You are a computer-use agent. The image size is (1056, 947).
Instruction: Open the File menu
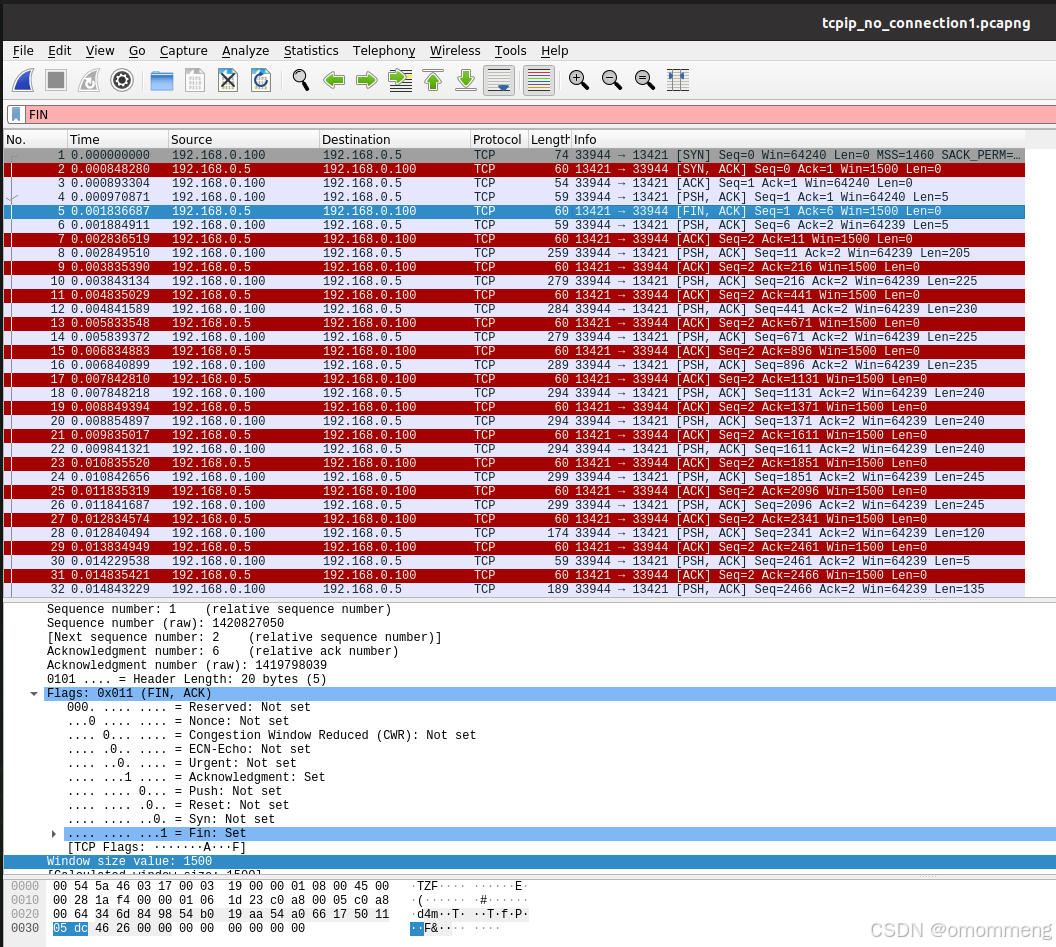click(x=23, y=51)
